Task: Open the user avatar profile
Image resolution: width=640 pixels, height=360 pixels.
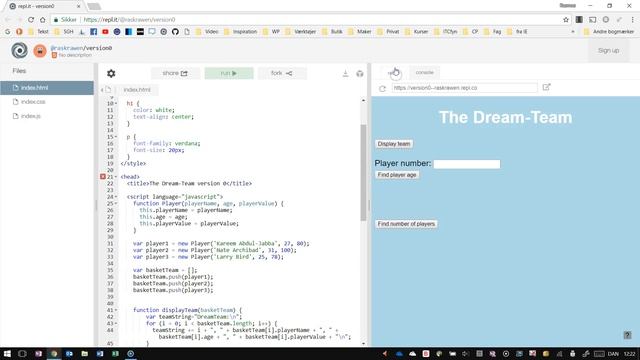Action: tap(40, 51)
